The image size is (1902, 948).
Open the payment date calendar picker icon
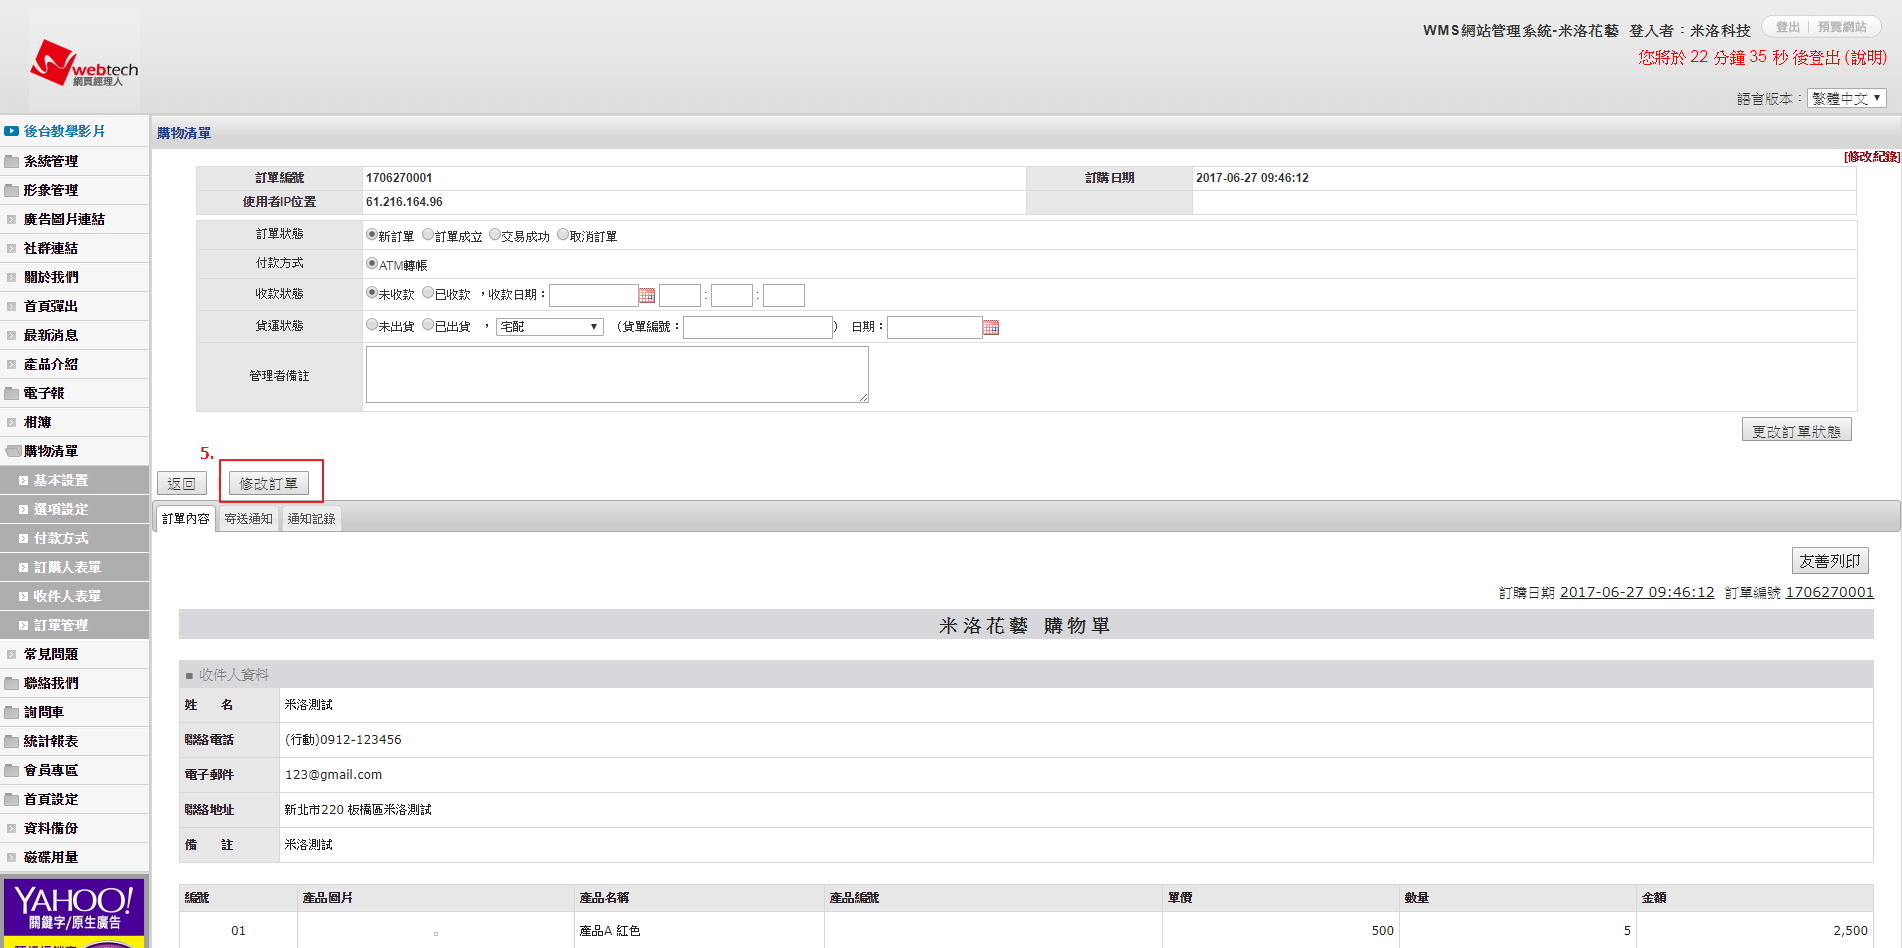coord(647,296)
